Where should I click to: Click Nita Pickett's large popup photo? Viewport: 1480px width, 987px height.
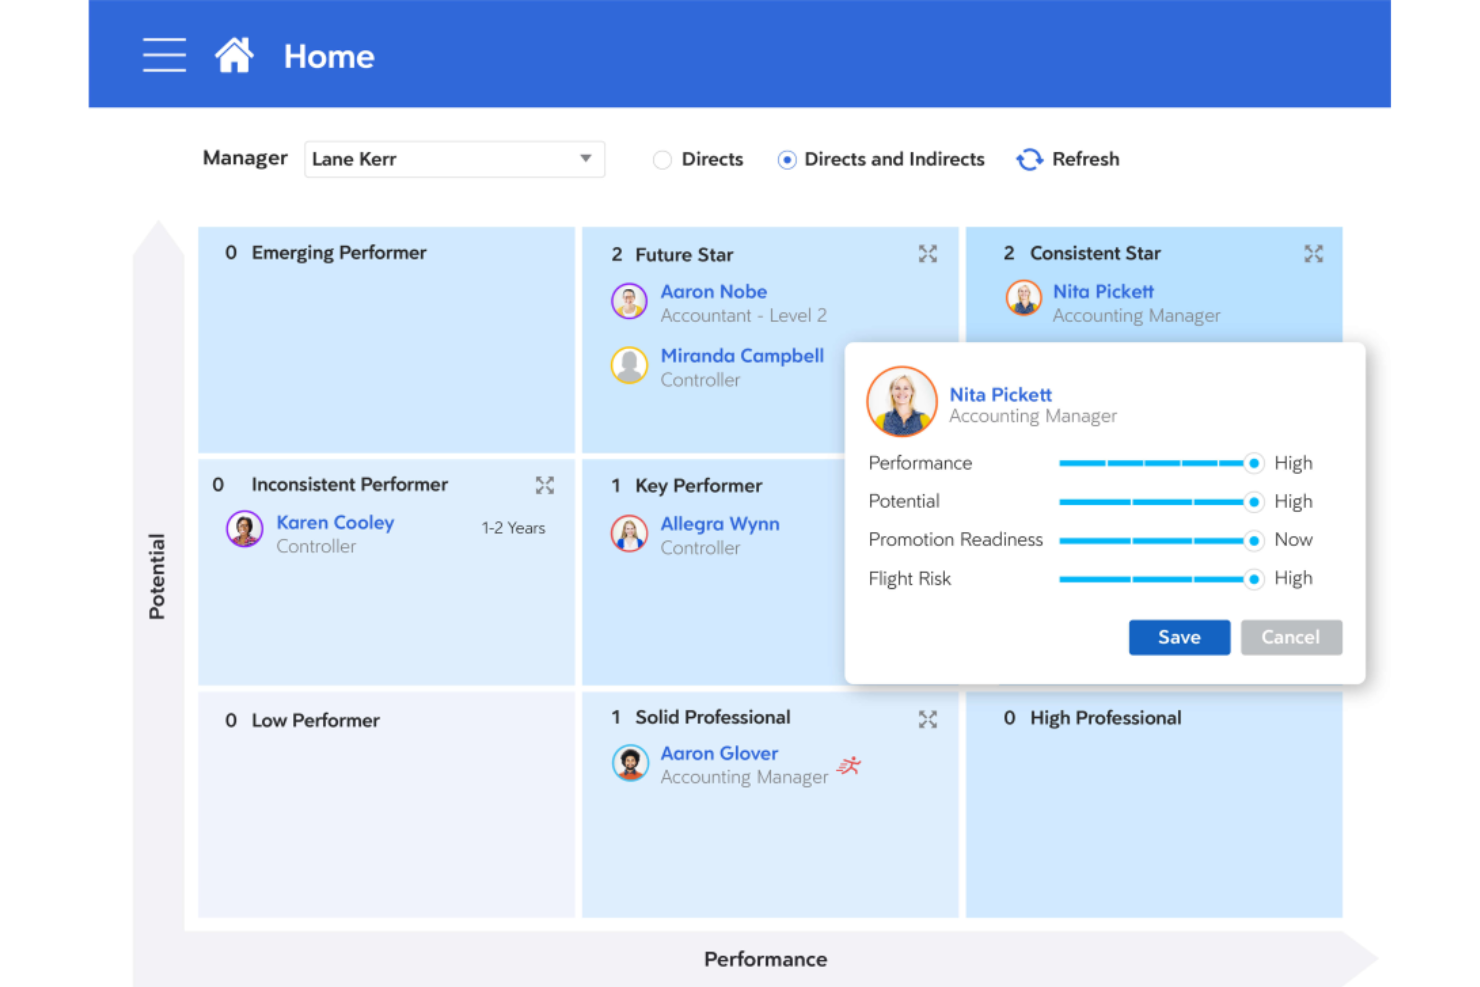click(902, 402)
